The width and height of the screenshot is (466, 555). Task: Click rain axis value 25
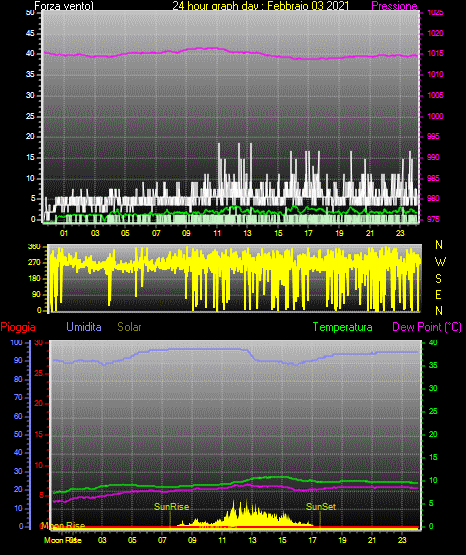click(x=39, y=373)
